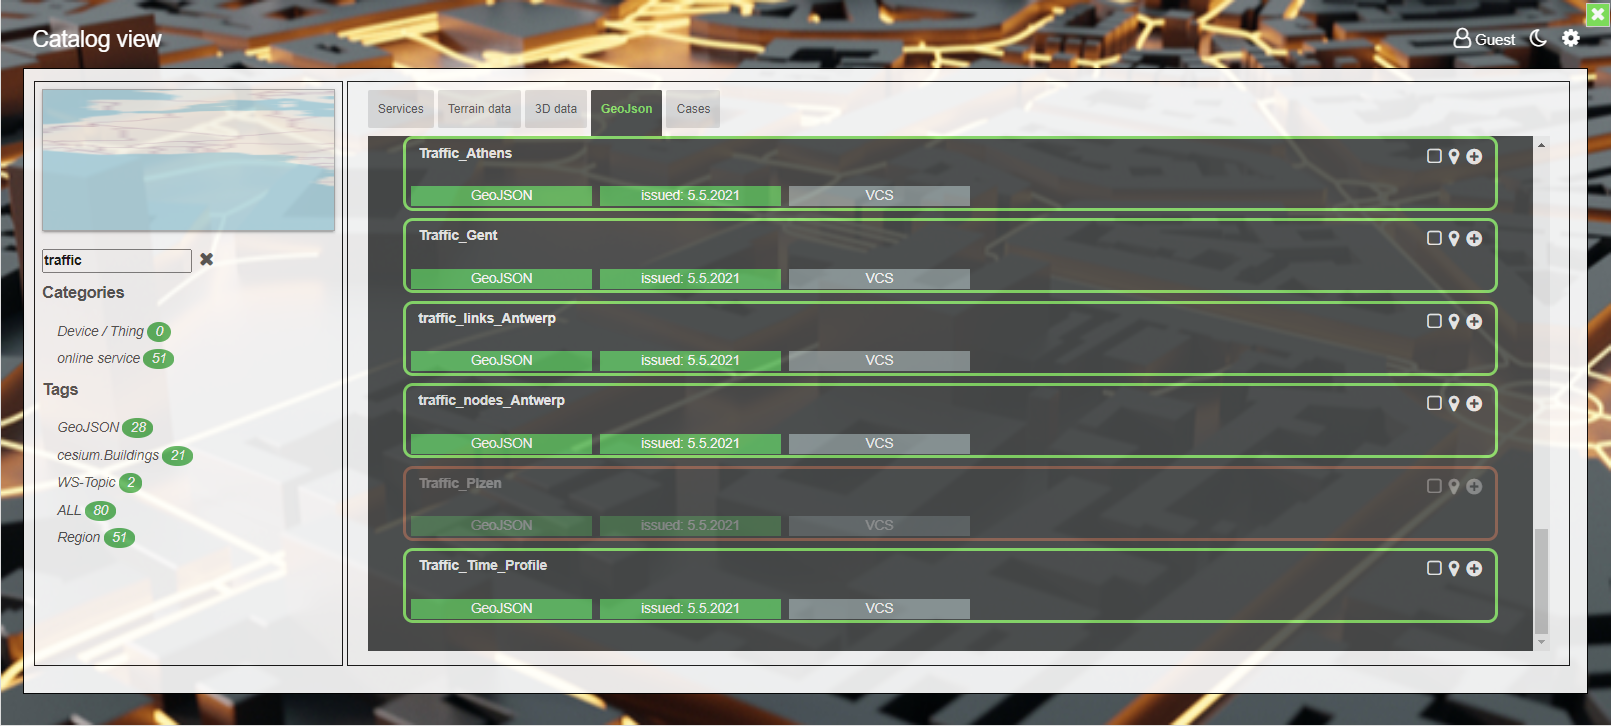The image size is (1611, 726).
Task: Click the map preview thumbnail
Action: click(188, 160)
